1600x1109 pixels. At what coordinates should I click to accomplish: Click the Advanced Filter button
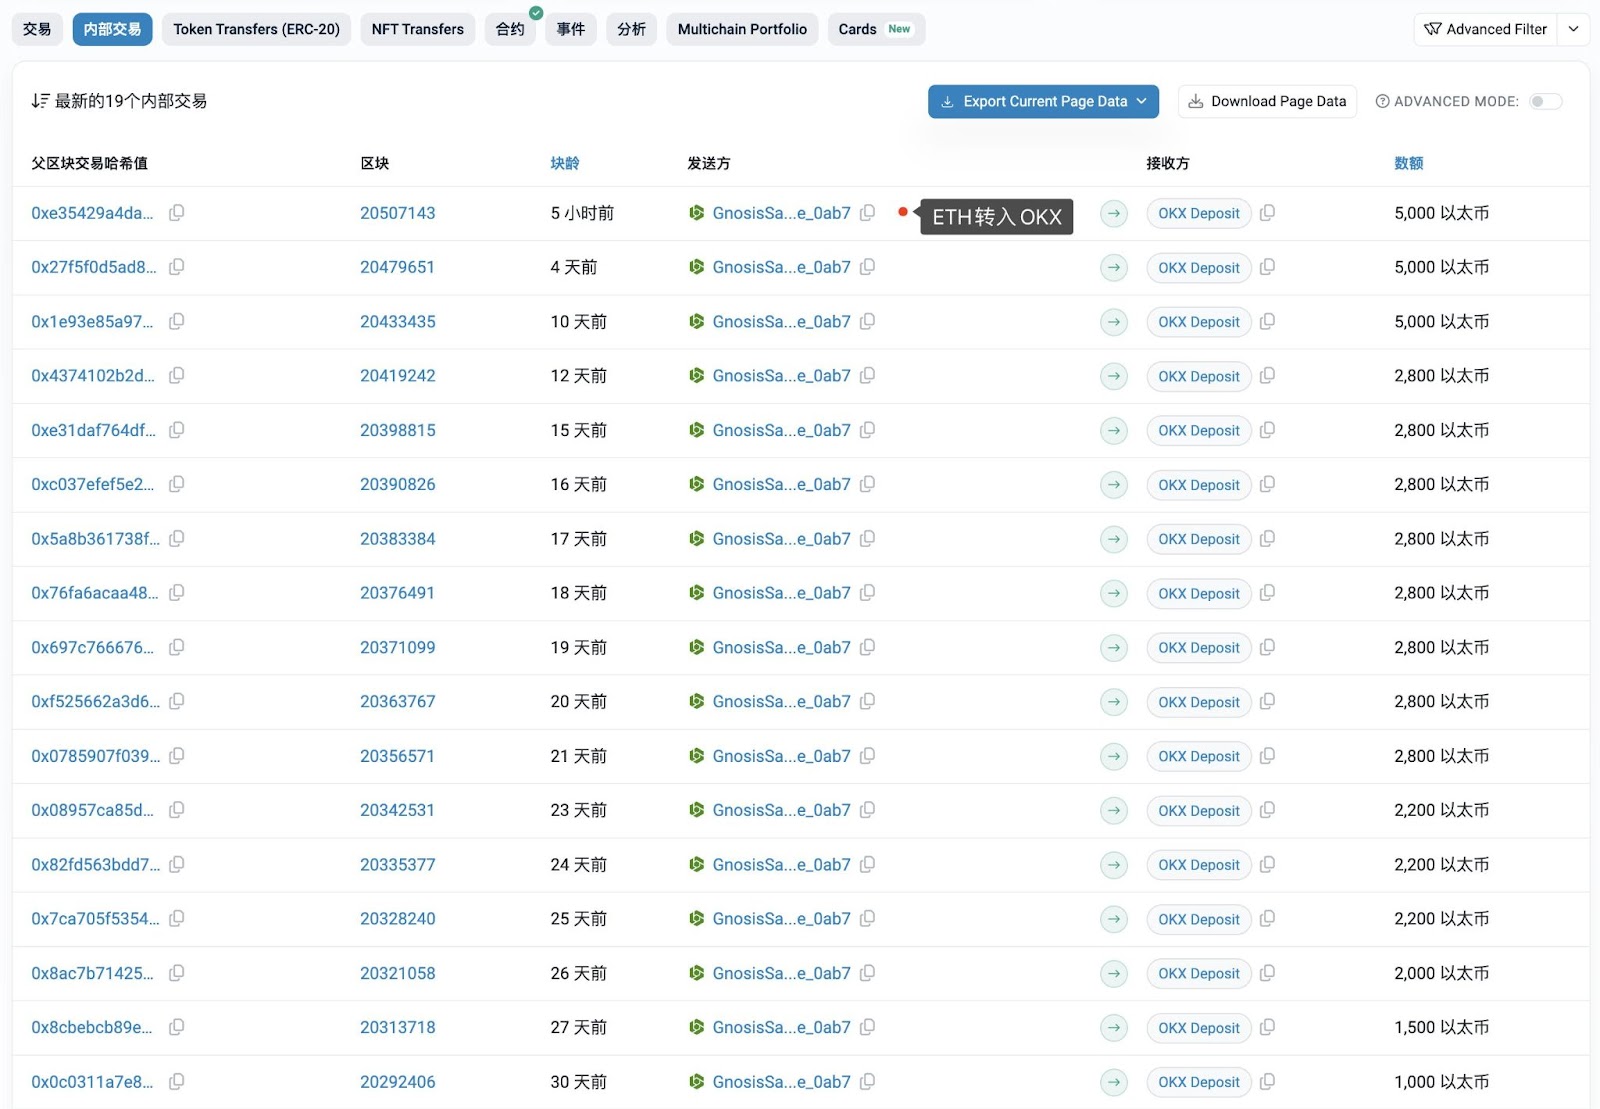click(x=1486, y=29)
